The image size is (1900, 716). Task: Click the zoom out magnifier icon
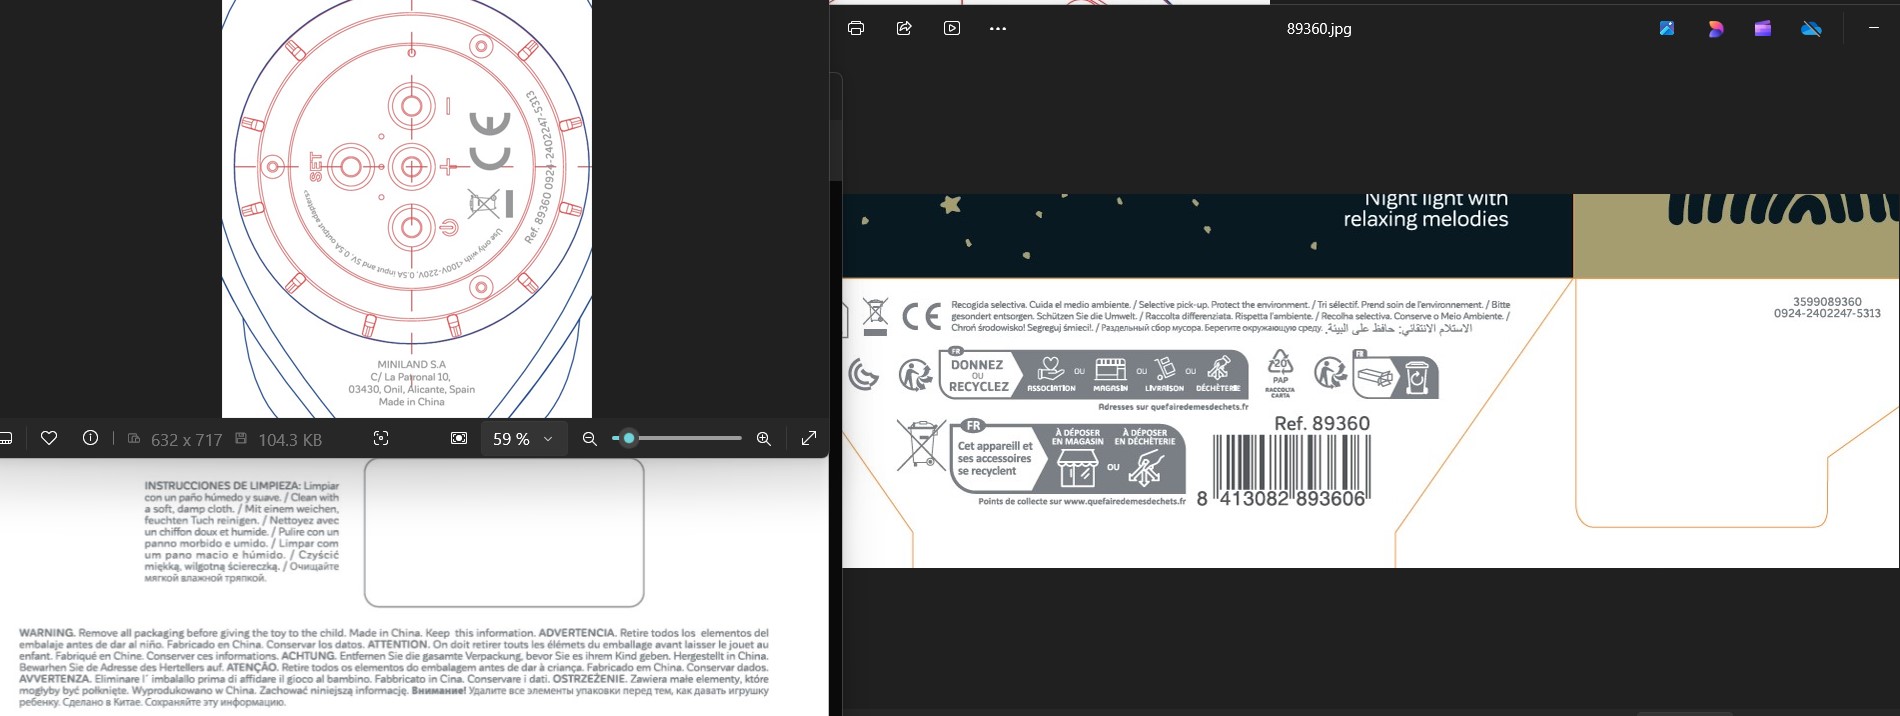[590, 438]
